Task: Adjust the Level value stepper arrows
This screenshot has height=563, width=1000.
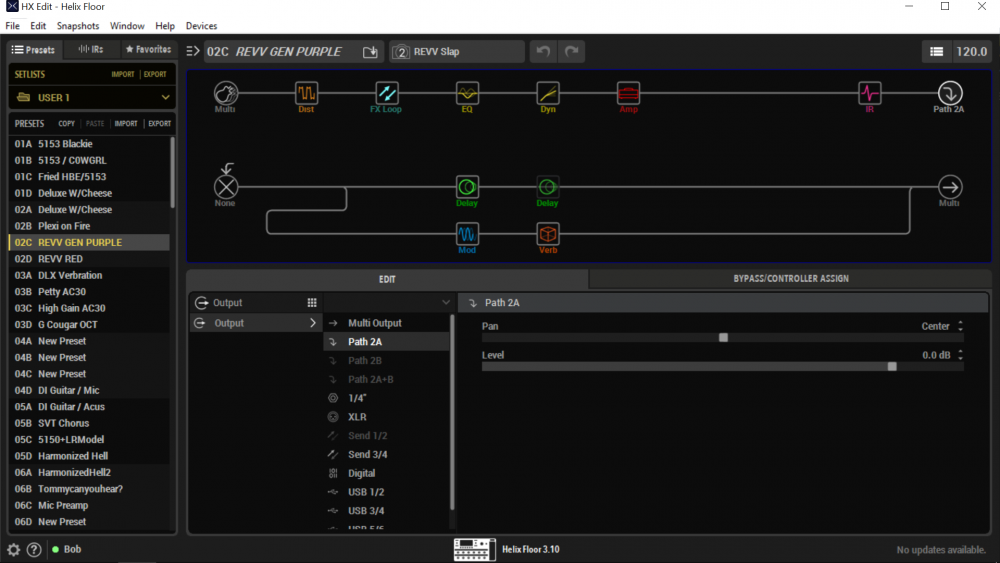Action: [x=960, y=355]
